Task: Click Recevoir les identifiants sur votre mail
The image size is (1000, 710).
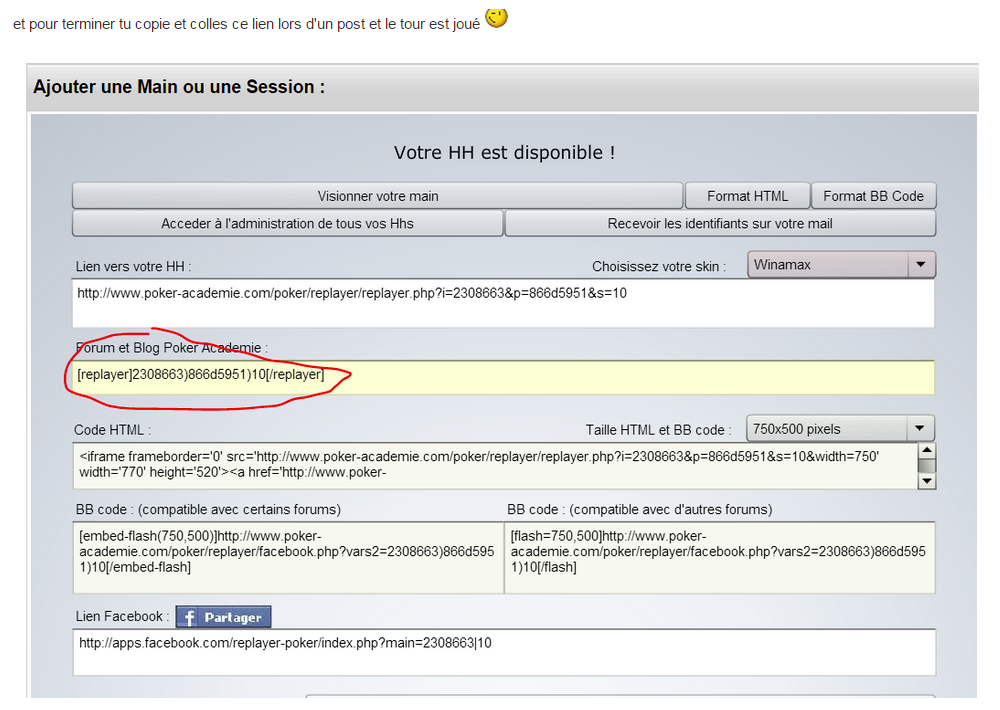Action: coord(720,223)
